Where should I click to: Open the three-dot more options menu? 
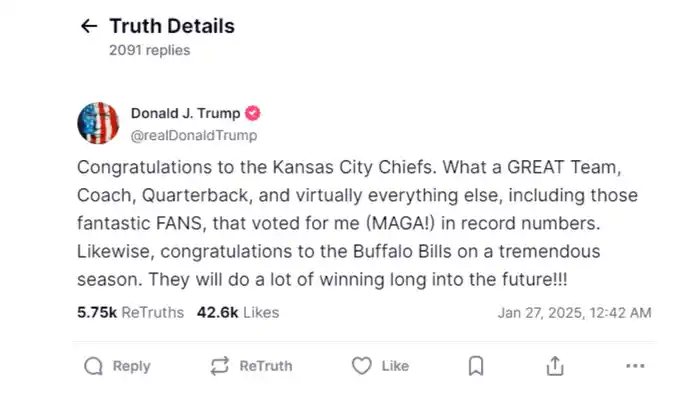click(x=635, y=366)
